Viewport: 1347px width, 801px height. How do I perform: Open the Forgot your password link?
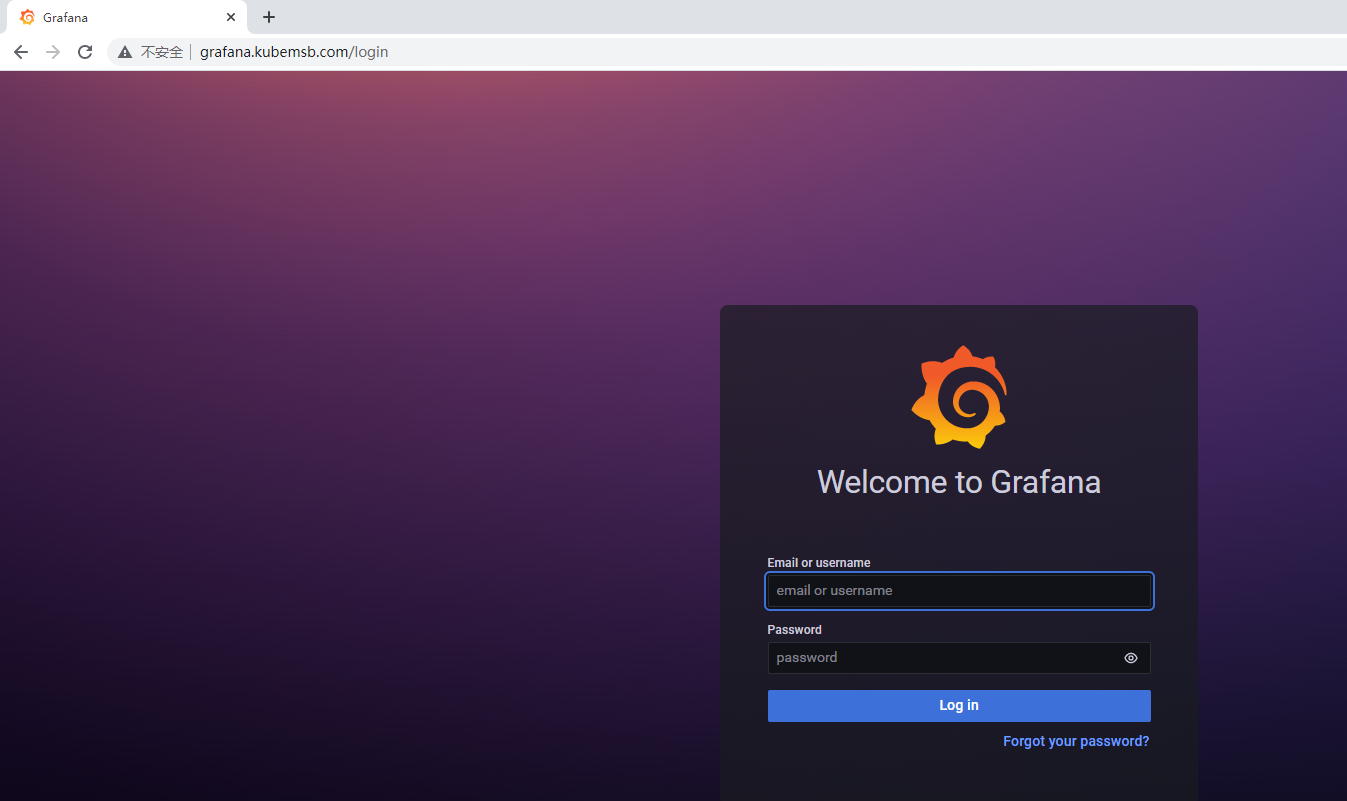1076,742
